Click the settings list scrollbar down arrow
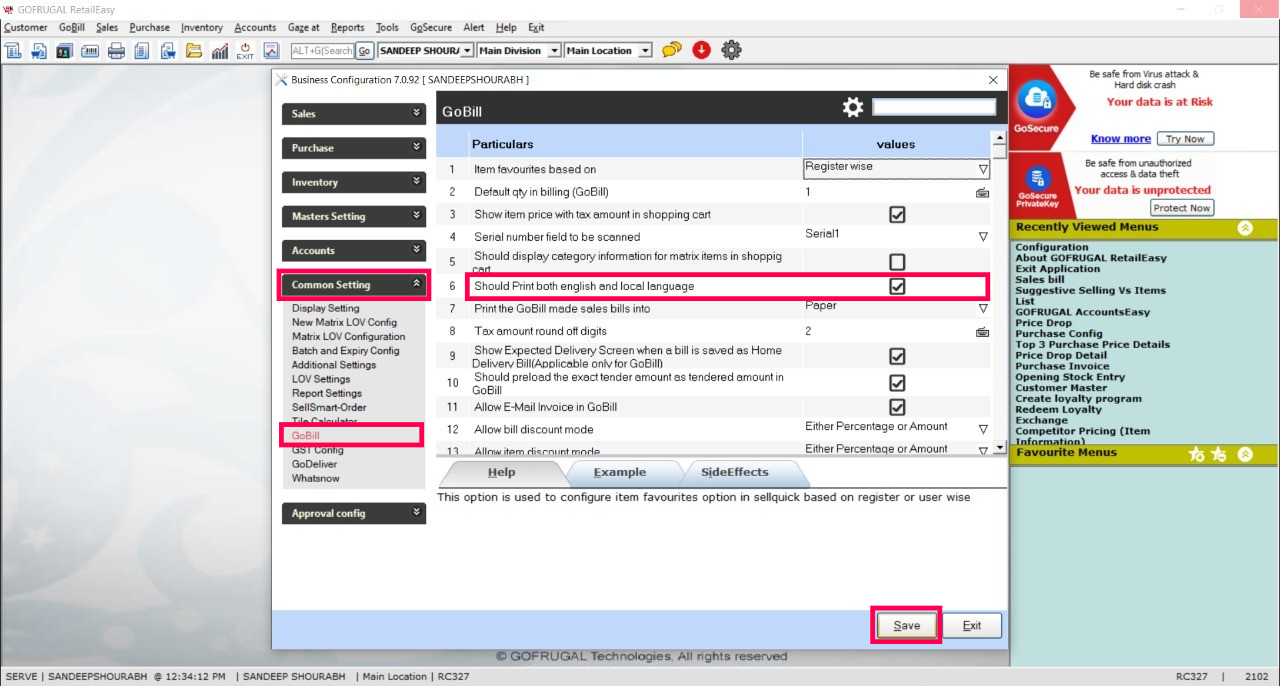This screenshot has width=1280, height=686. coord(998,450)
